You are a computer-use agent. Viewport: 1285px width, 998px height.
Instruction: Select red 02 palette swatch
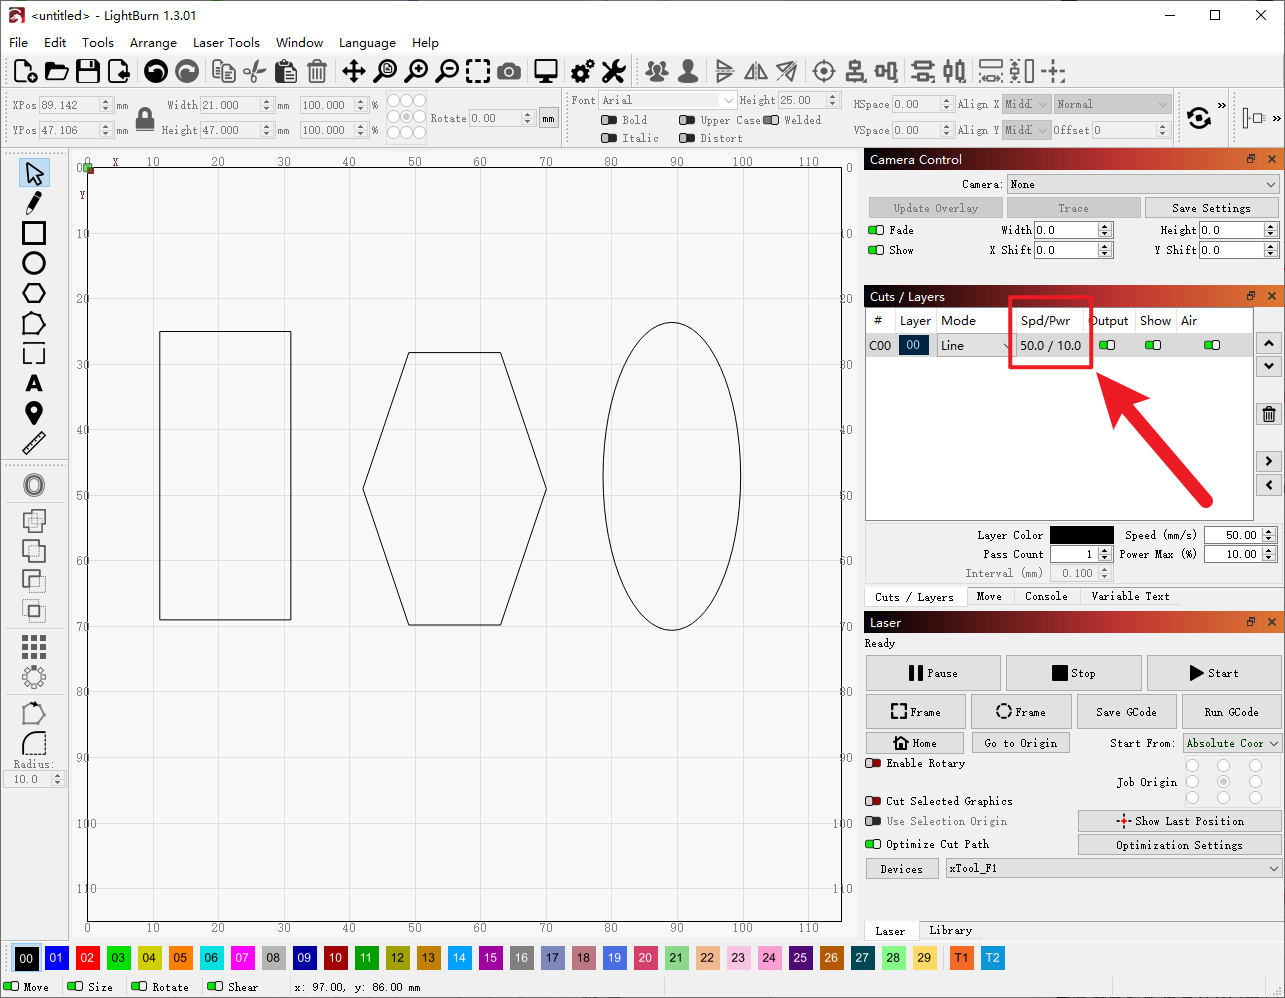click(87, 958)
